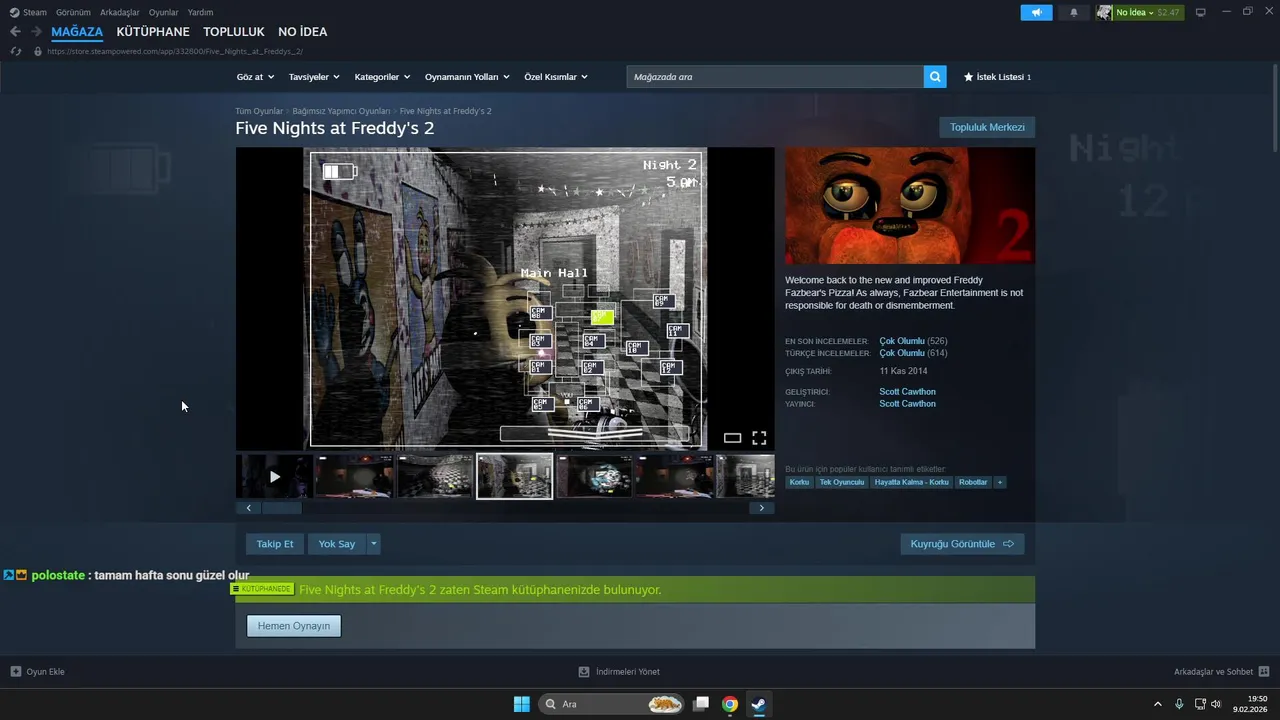The width and height of the screenshot is (1280, 720).
Task: Click Bağımsız Yapımcı Oyunları breadcrumb
Action: tap(341, 111)
